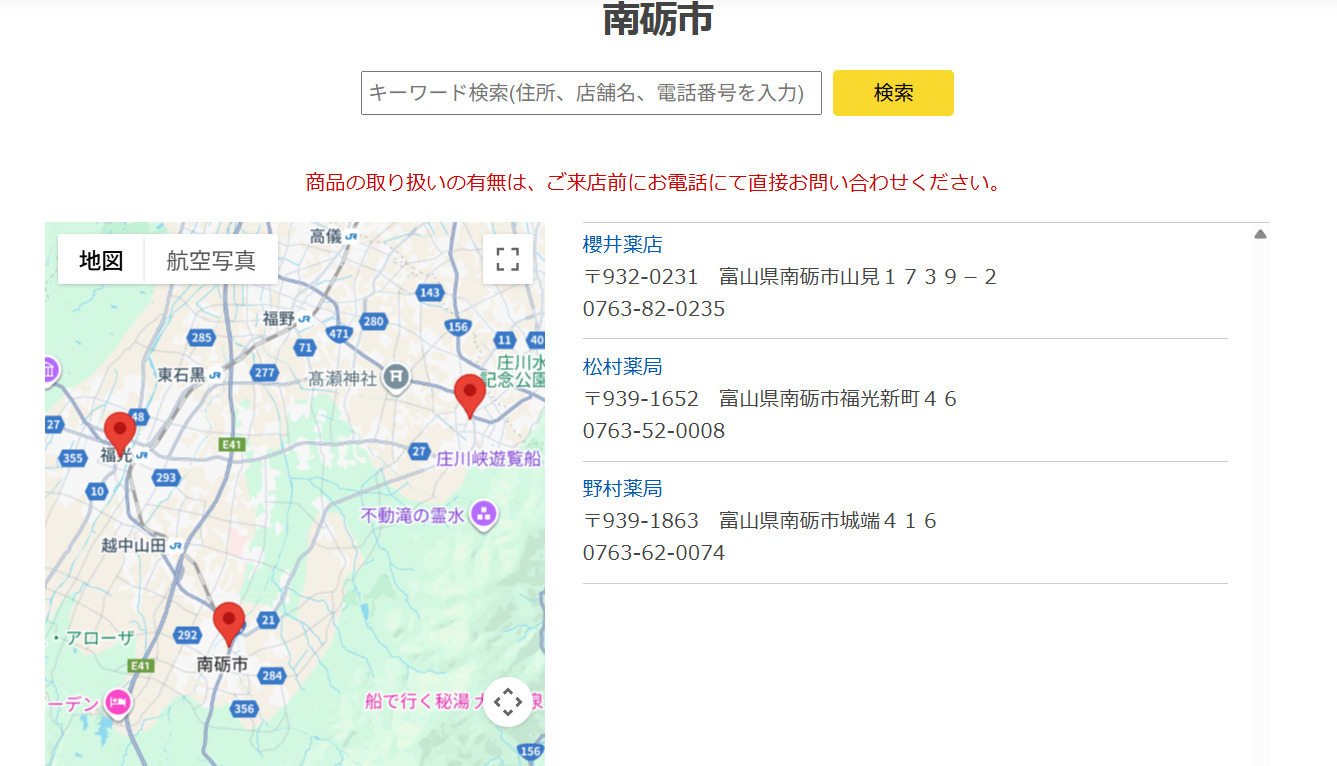This screenshot has width=1337, height=766.
Task: Click the 高瀬神社 shrine icon on map
Action: tap(397, 377)
